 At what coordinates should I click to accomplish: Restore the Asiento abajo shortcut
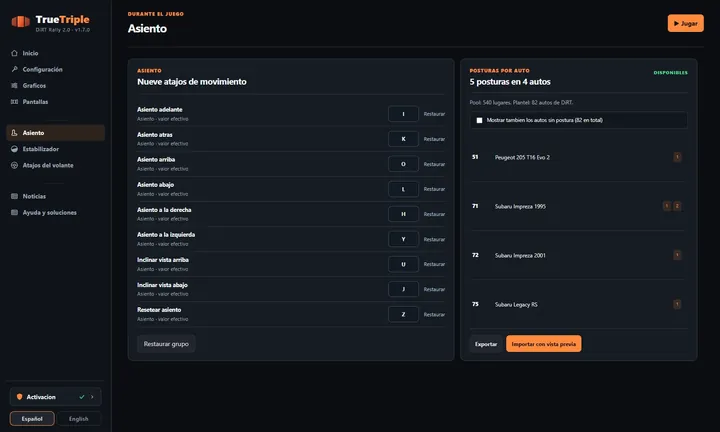434,189
